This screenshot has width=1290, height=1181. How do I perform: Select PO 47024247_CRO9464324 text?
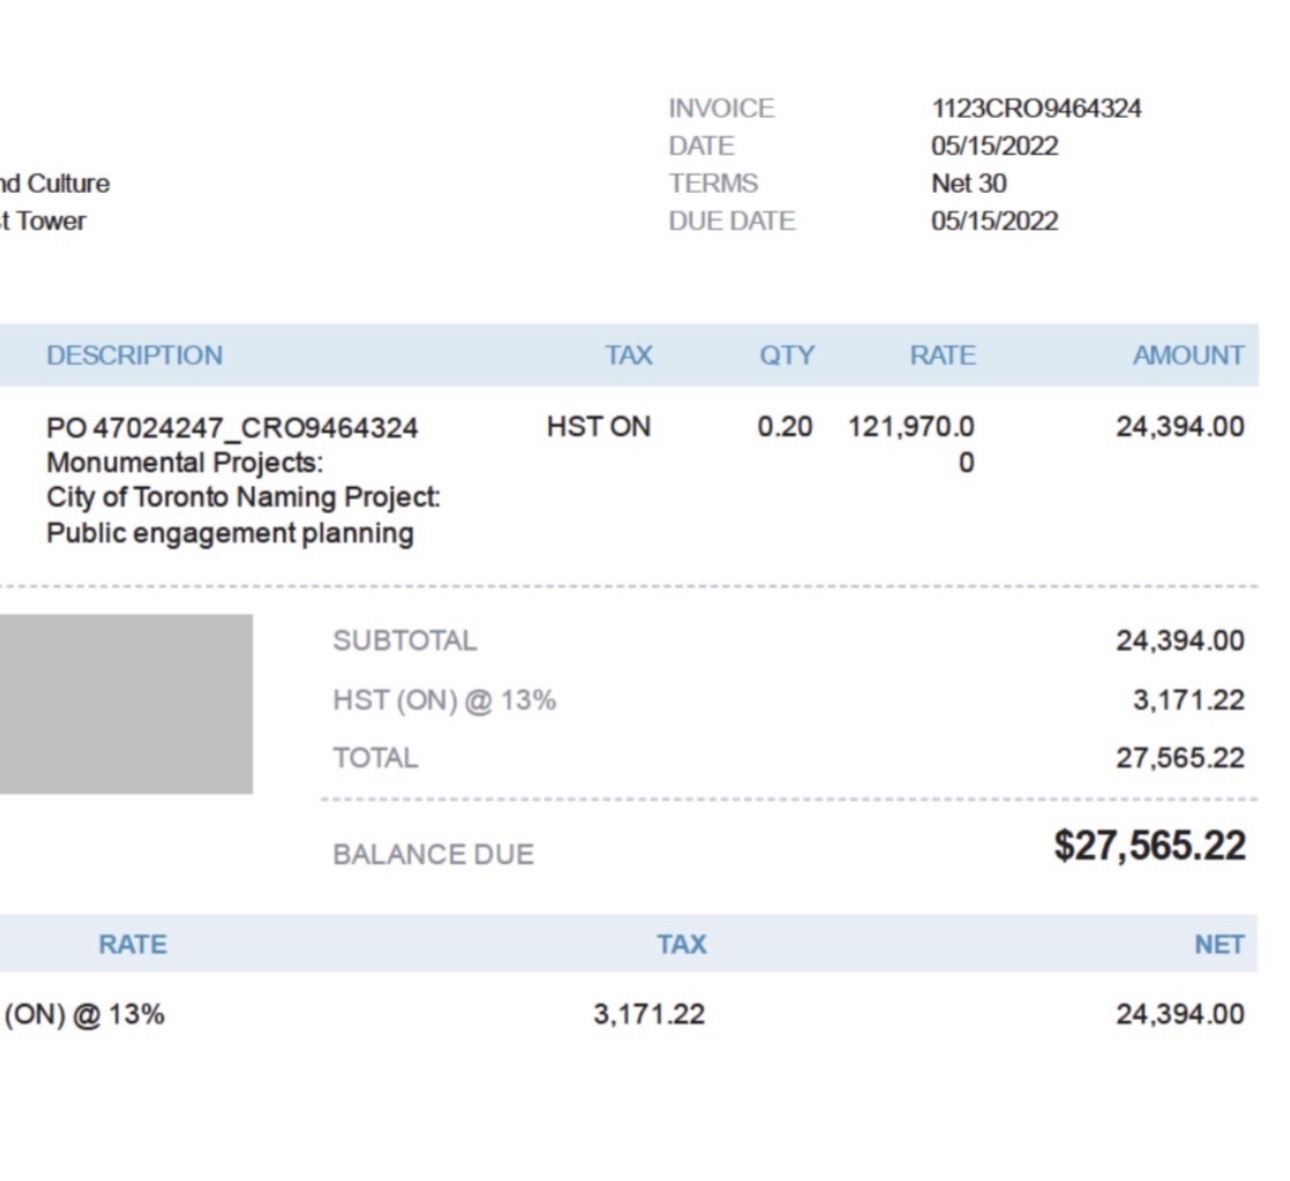[232, 428]
